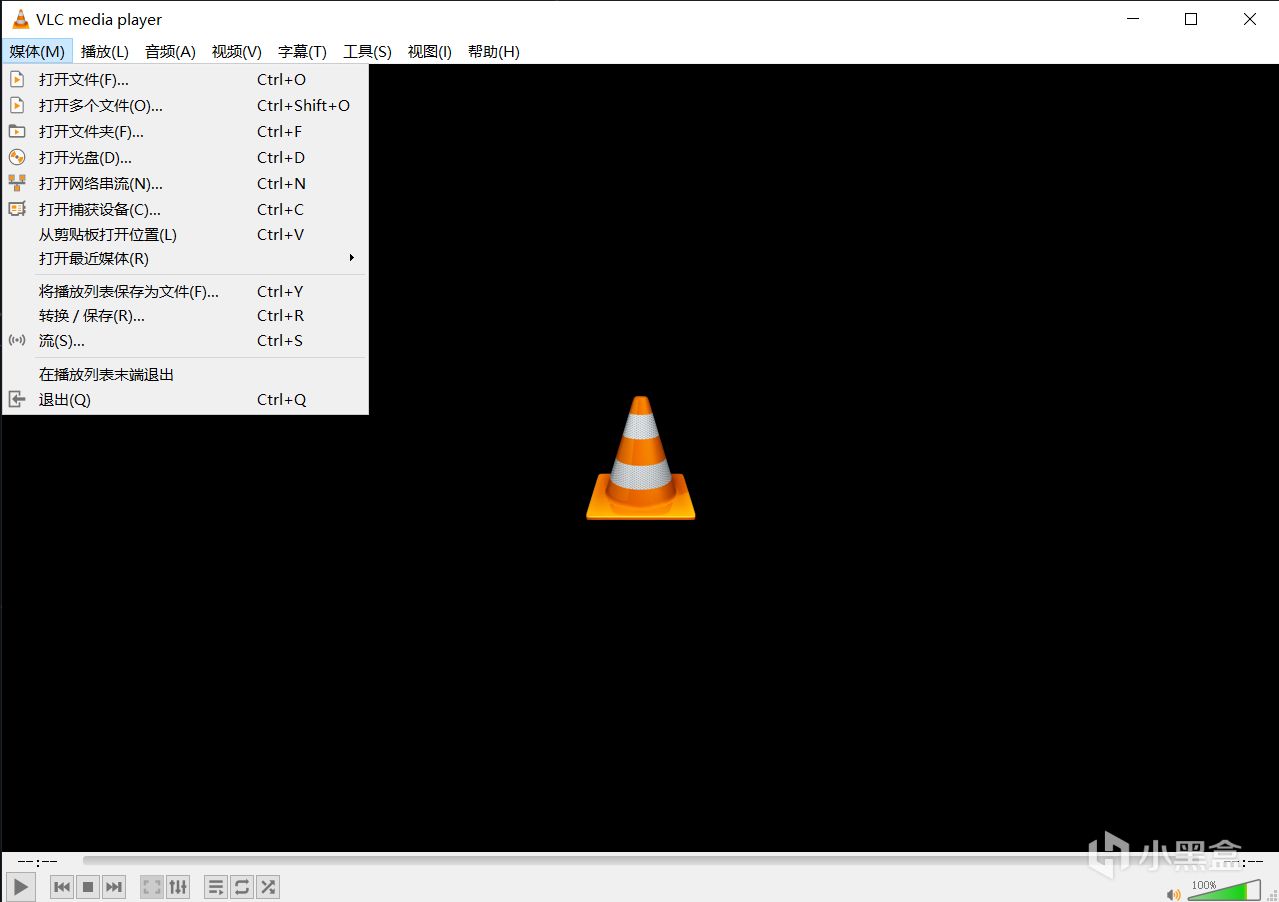Open the 音频(A) menu
This screenshot has height=902, width=1279.
tap(170, 51)
